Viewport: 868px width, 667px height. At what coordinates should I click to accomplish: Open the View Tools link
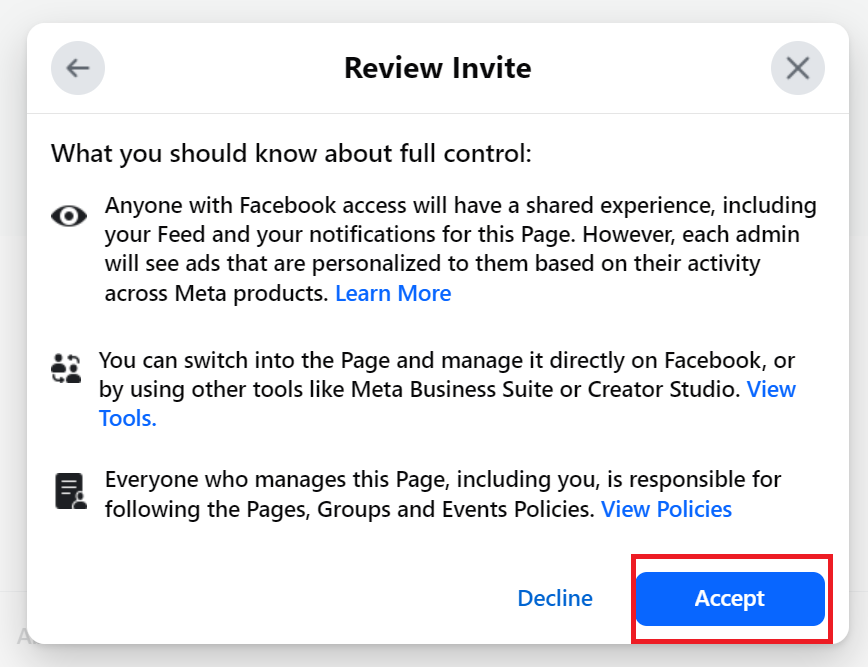447,404
